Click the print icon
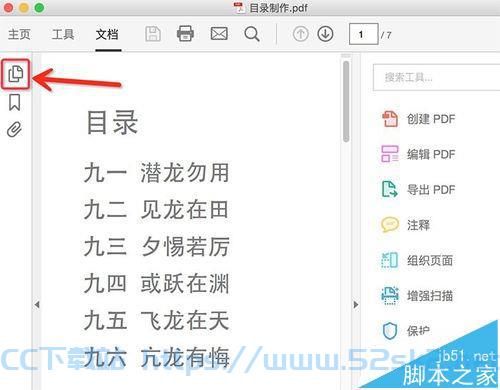 pyautogui.click(x=185, y=34)
